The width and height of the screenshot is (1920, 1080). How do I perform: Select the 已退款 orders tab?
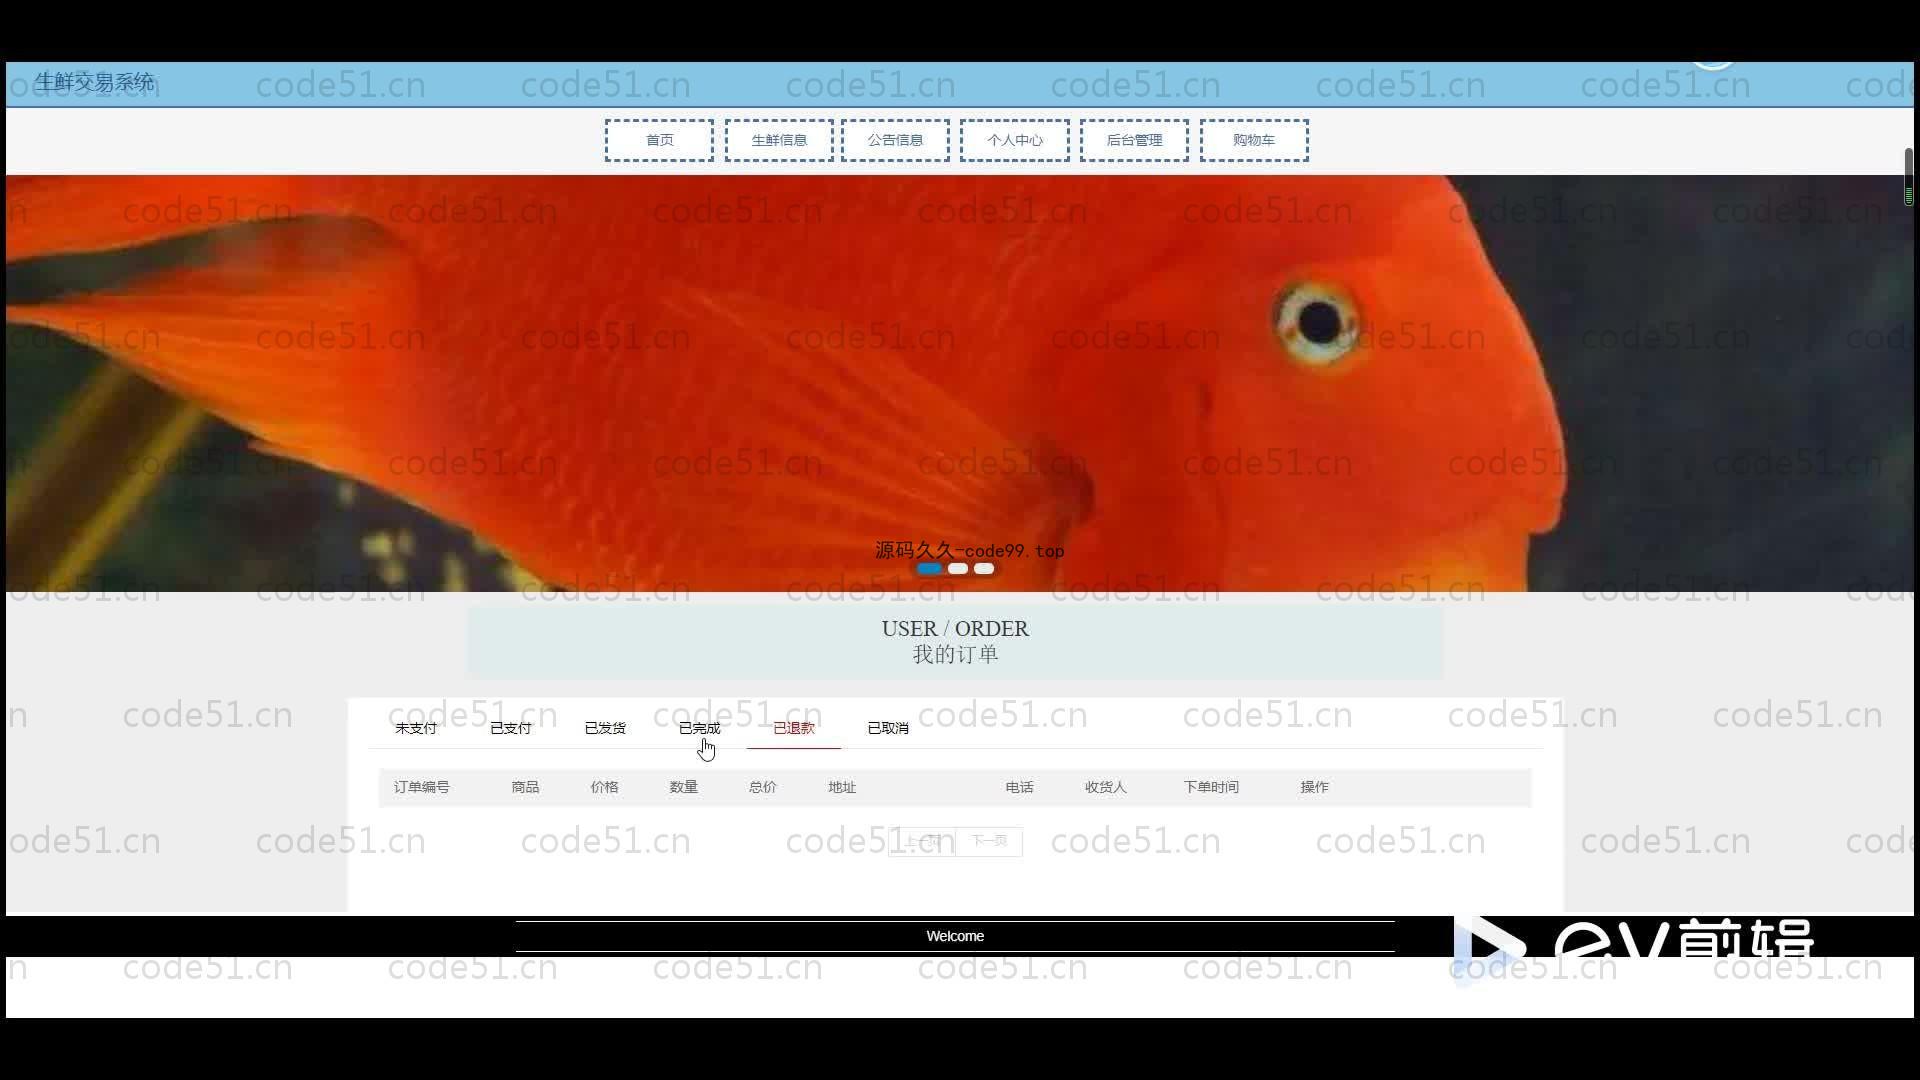794,728
